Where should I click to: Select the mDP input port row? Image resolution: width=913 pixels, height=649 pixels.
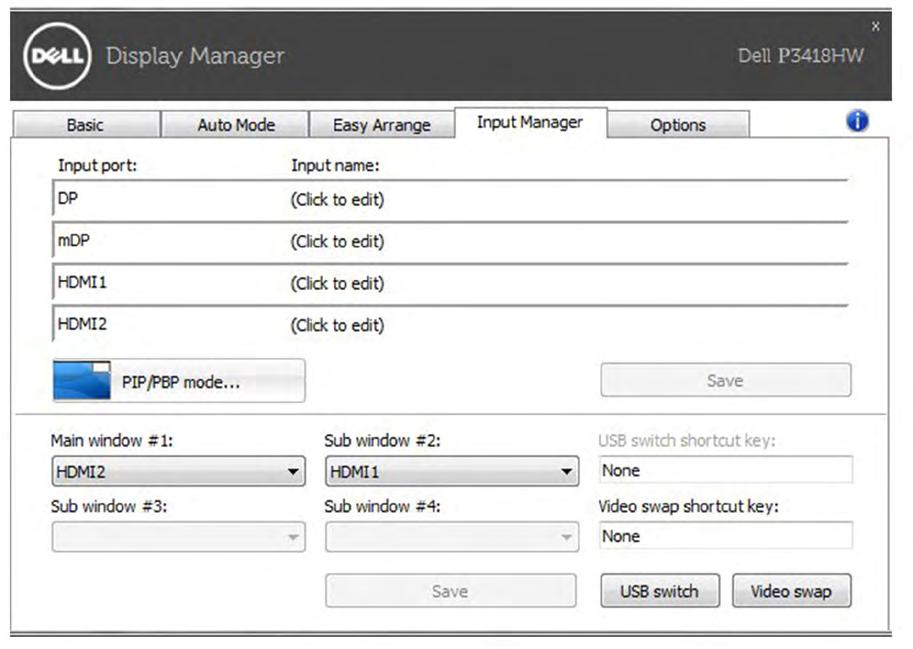pyautogui.click(x=450, y=240)
